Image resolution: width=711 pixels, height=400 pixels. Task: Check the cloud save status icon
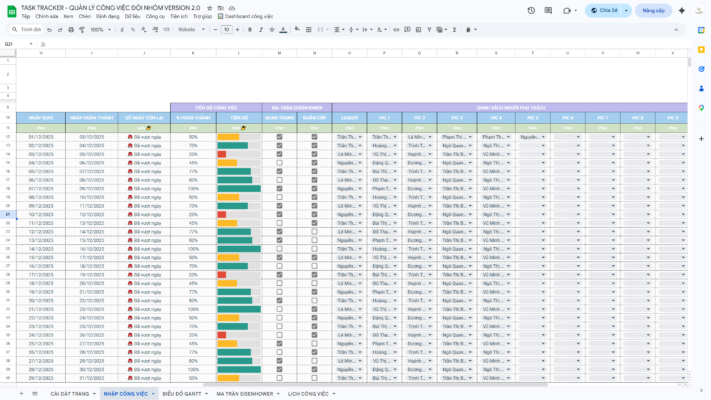point(232,8)
